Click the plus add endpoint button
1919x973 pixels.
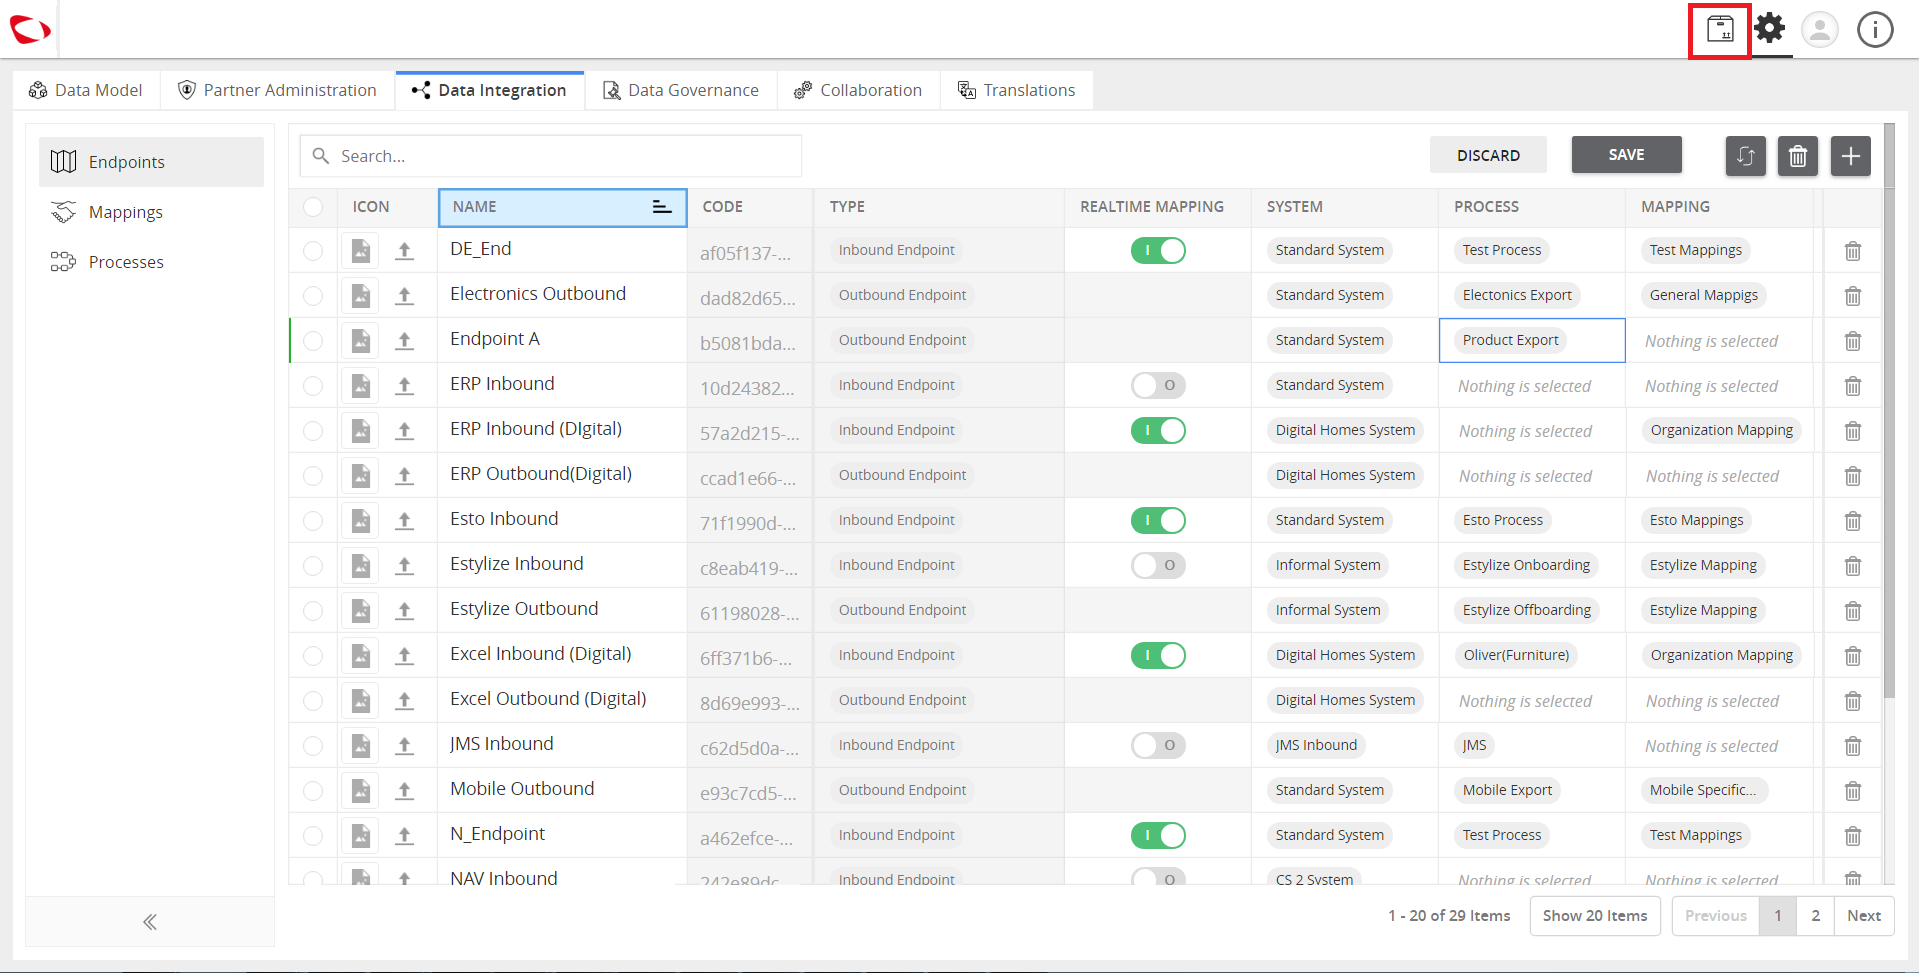pyautogui.click(x=1850, y=156)
